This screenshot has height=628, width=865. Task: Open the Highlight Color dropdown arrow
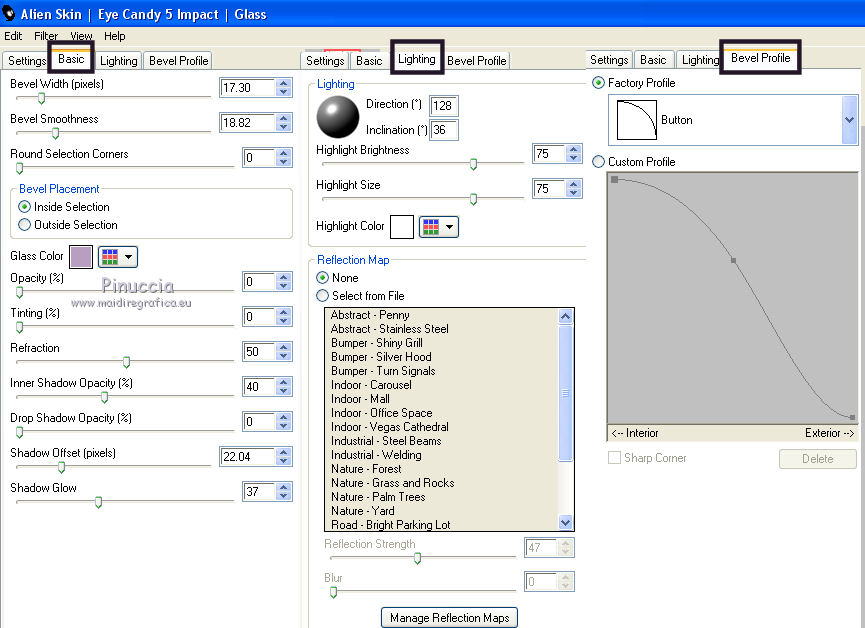[451, 227]
